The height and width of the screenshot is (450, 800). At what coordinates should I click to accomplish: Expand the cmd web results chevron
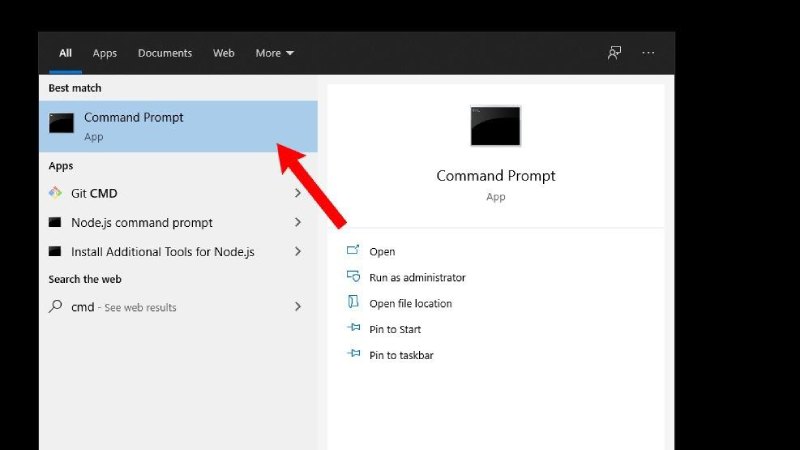298,307
